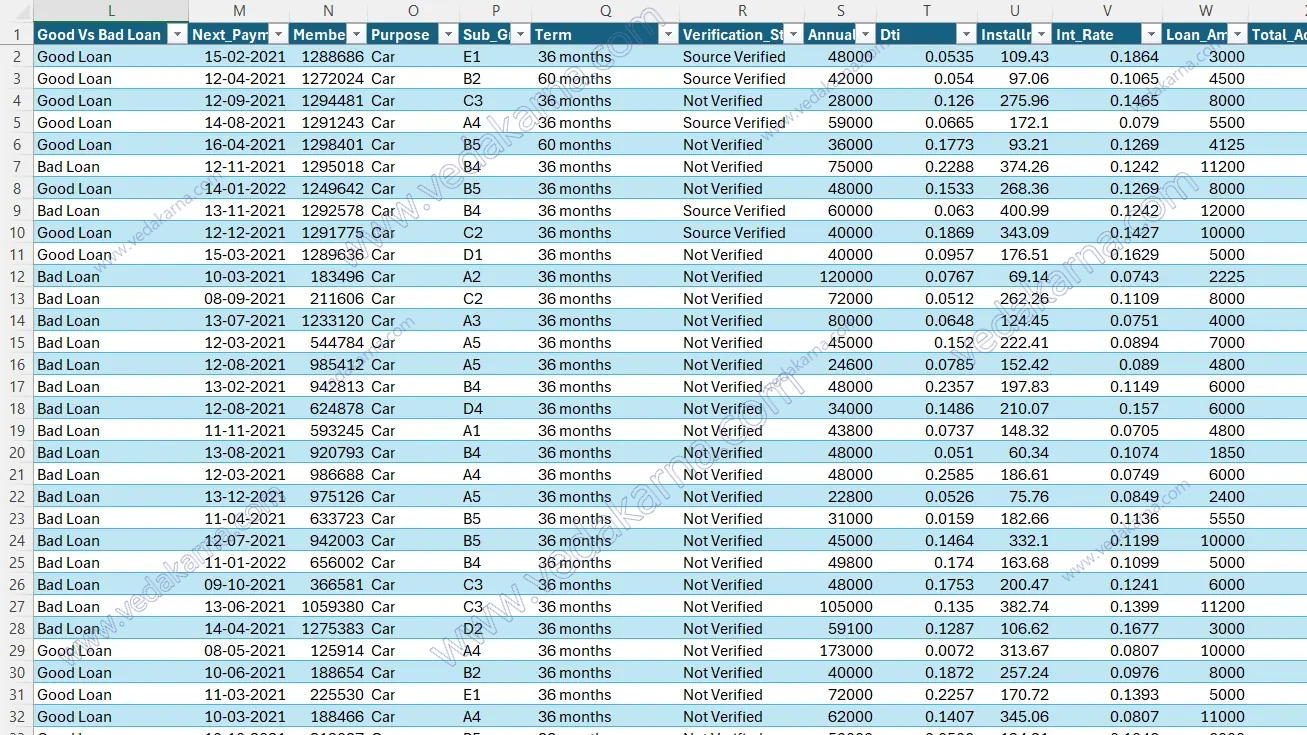Screen dimensions: 1307x735
Task: Select the Dti cell 0.0159
Action: click(927, 518)
